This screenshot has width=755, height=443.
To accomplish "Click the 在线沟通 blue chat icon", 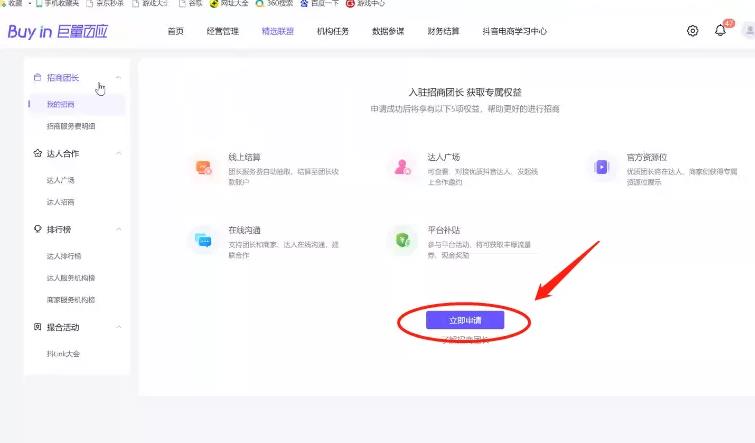I will tap(204, 239).
